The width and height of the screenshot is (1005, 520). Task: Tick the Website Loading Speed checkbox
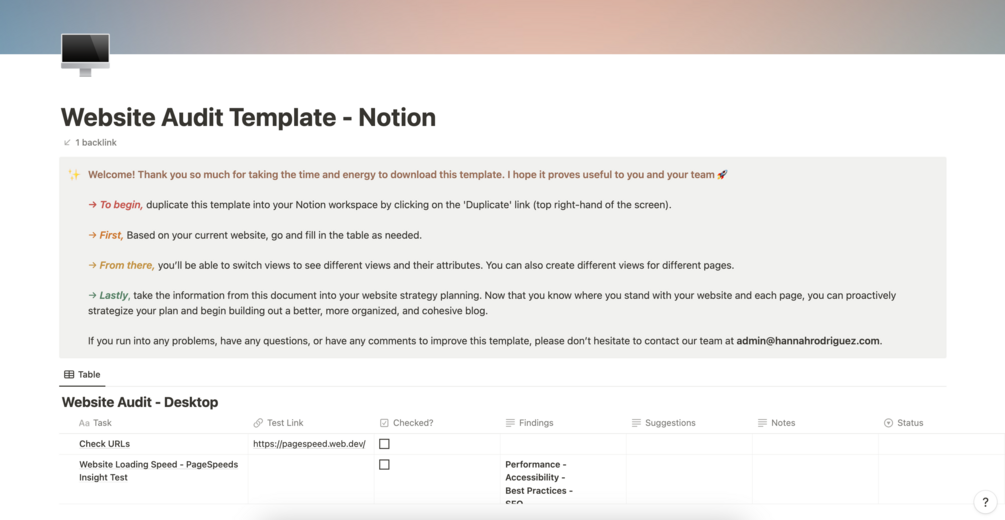tap(384, 465)
